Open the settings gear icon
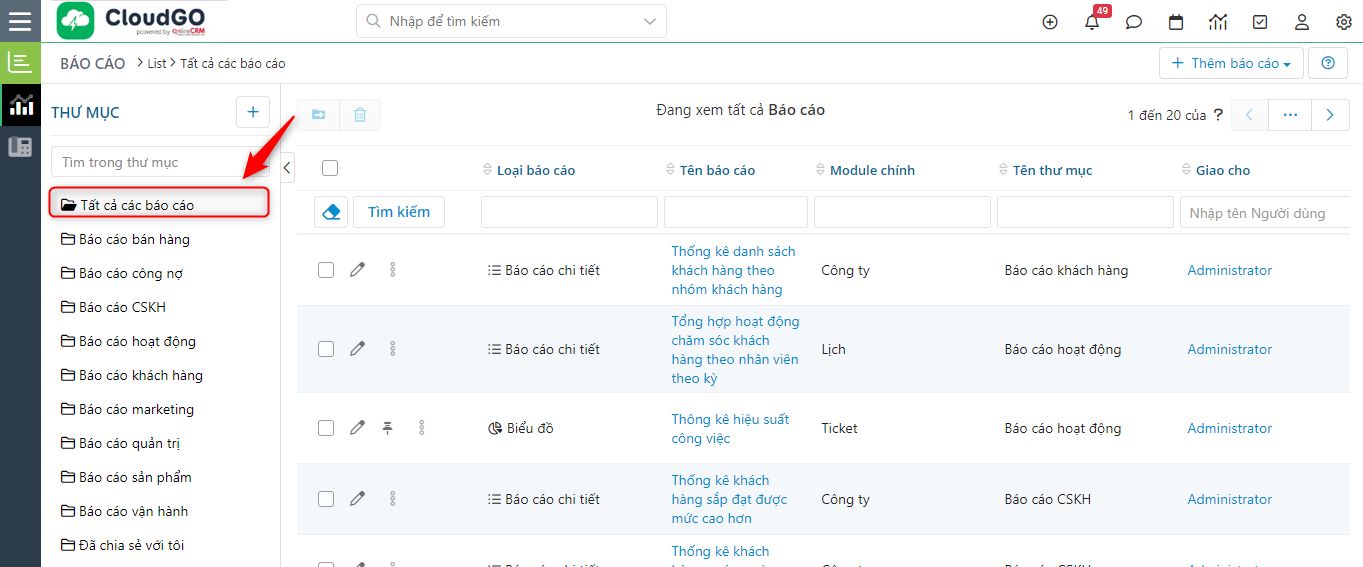This screenshot has height=567, width=1363. [1344, 22]
